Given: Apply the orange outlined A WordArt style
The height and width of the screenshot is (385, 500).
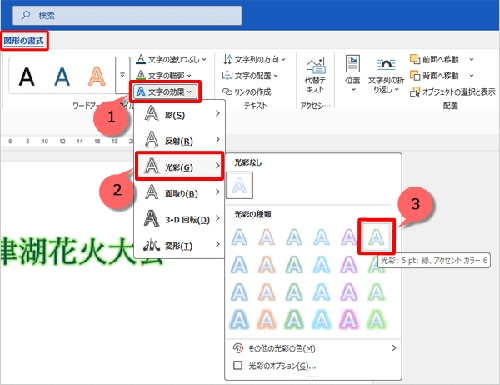Looking at the screenshot, I should (97, 76).
